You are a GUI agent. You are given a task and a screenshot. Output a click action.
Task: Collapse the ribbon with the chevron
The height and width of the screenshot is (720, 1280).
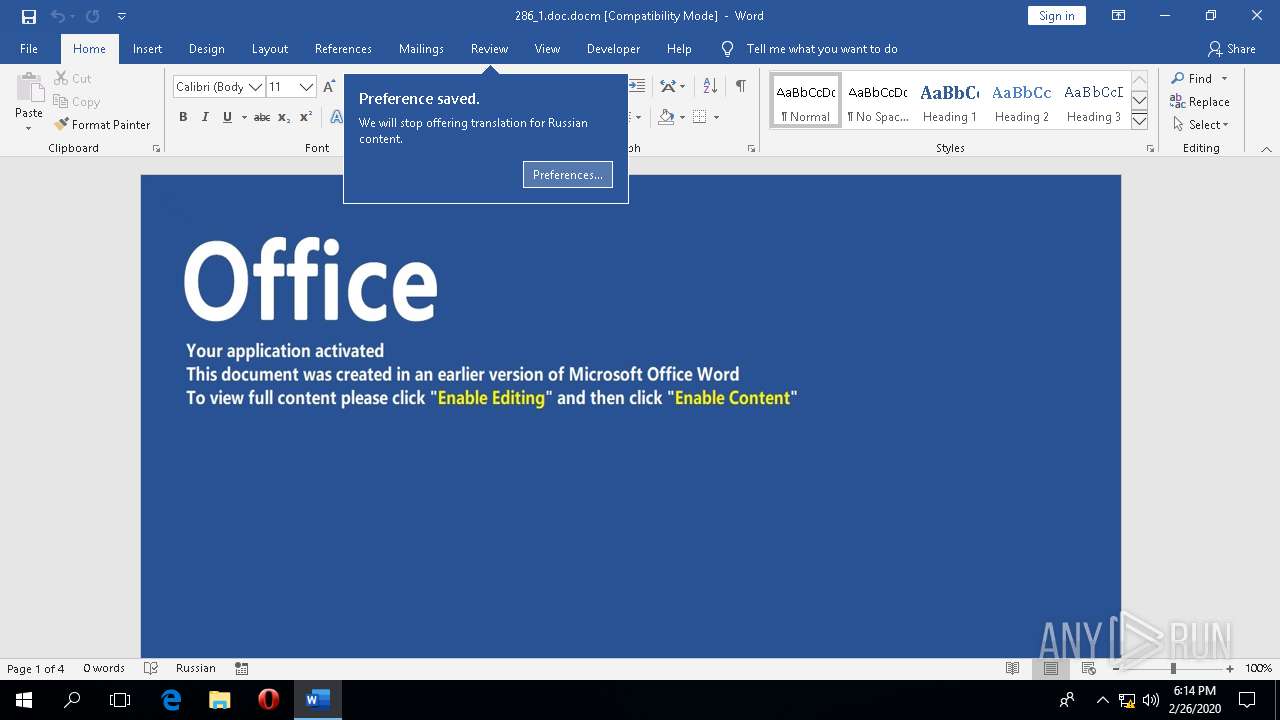tap(1266, 149)
